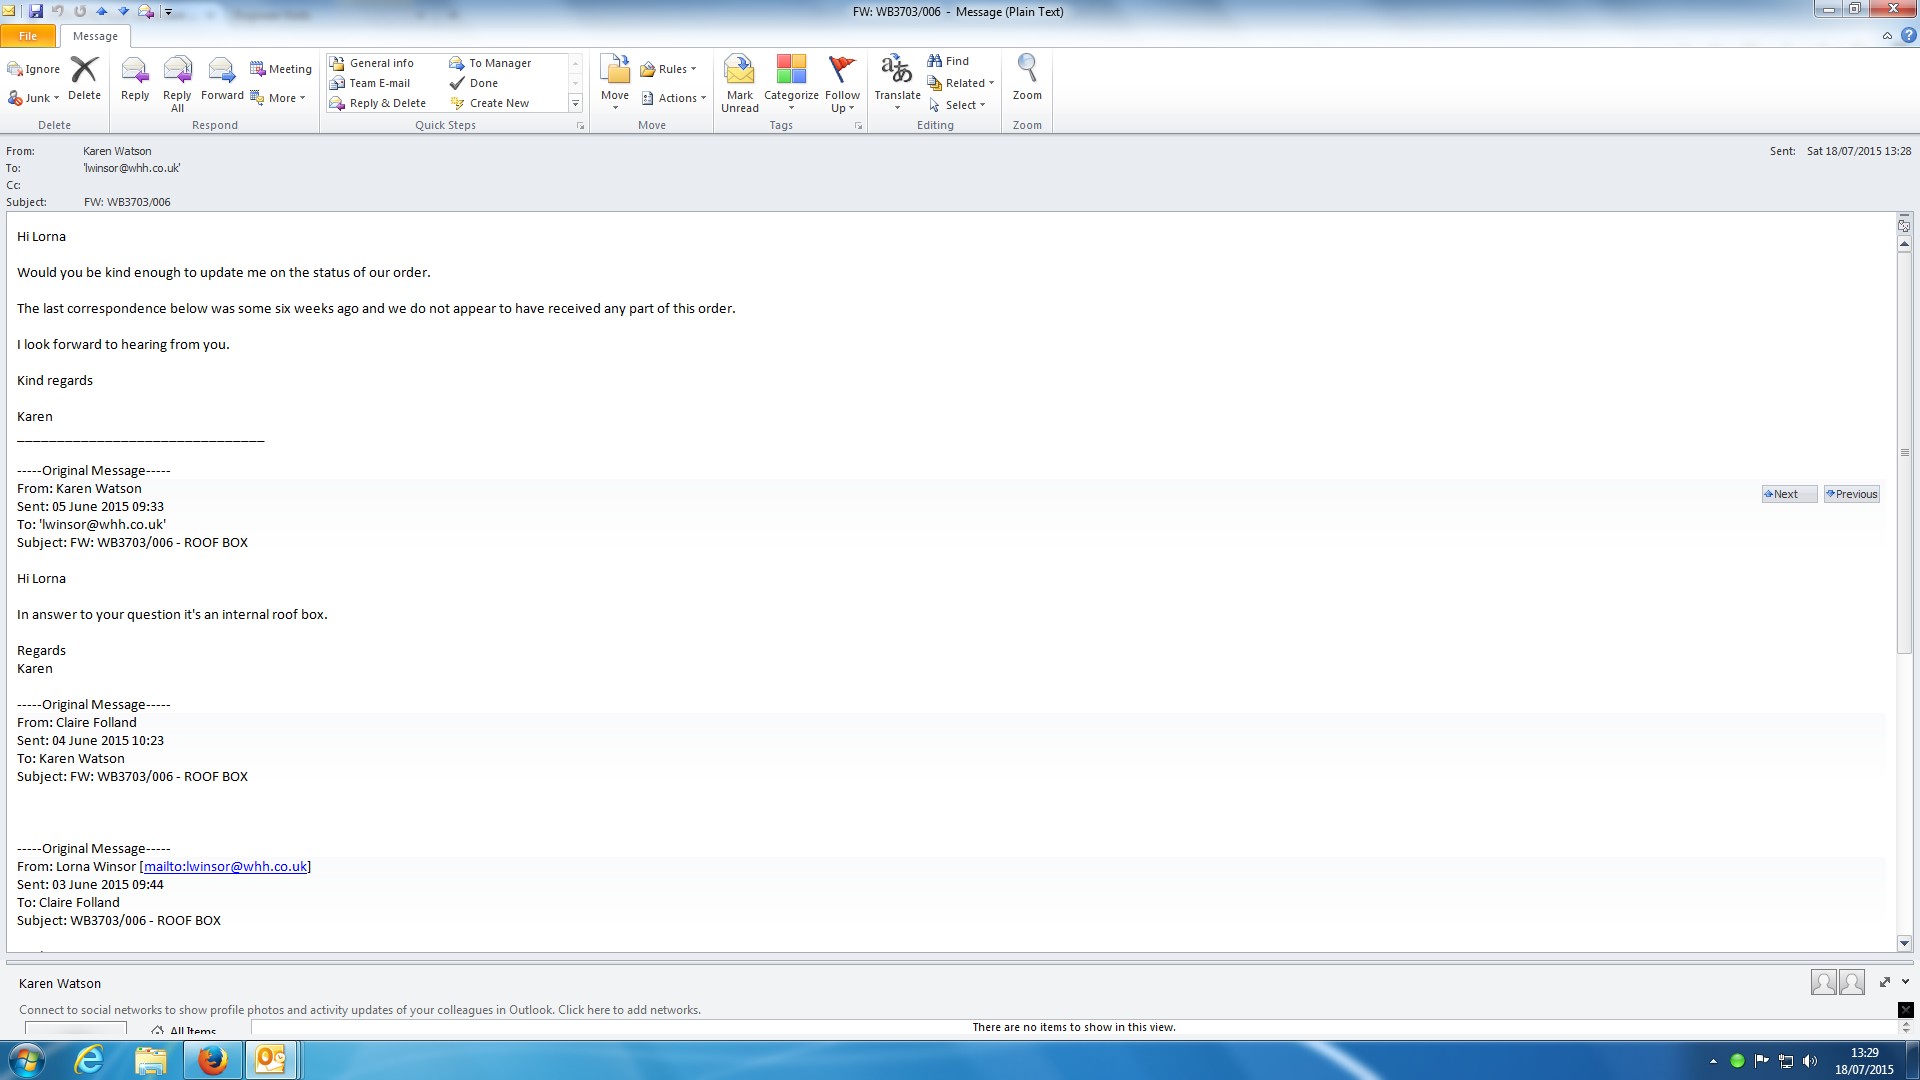Click the Reply All icon
This screenshot has height=1080, width=1920.
coord(177,72)
